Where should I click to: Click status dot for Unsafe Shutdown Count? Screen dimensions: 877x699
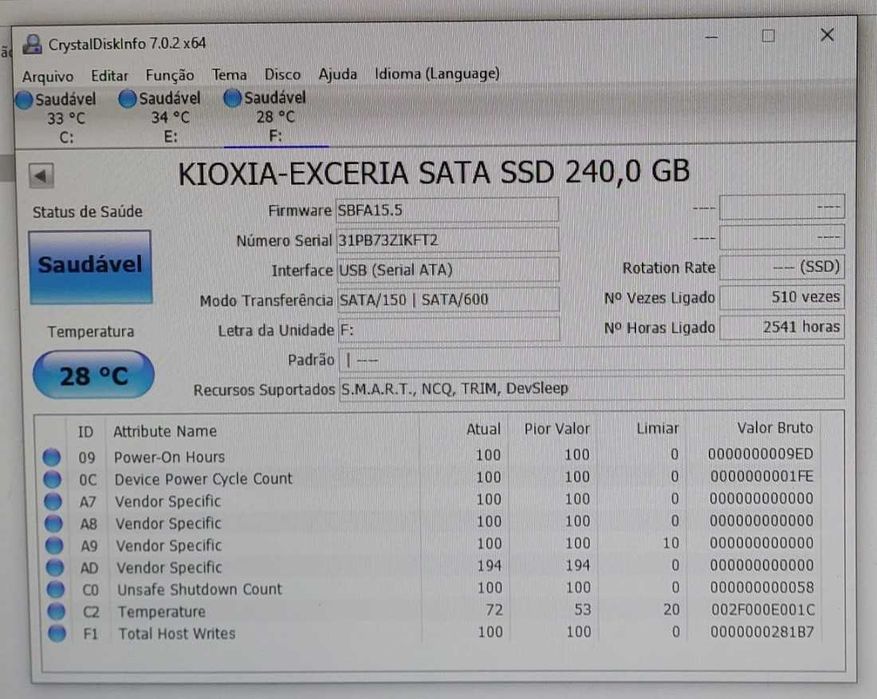(55, 589)
